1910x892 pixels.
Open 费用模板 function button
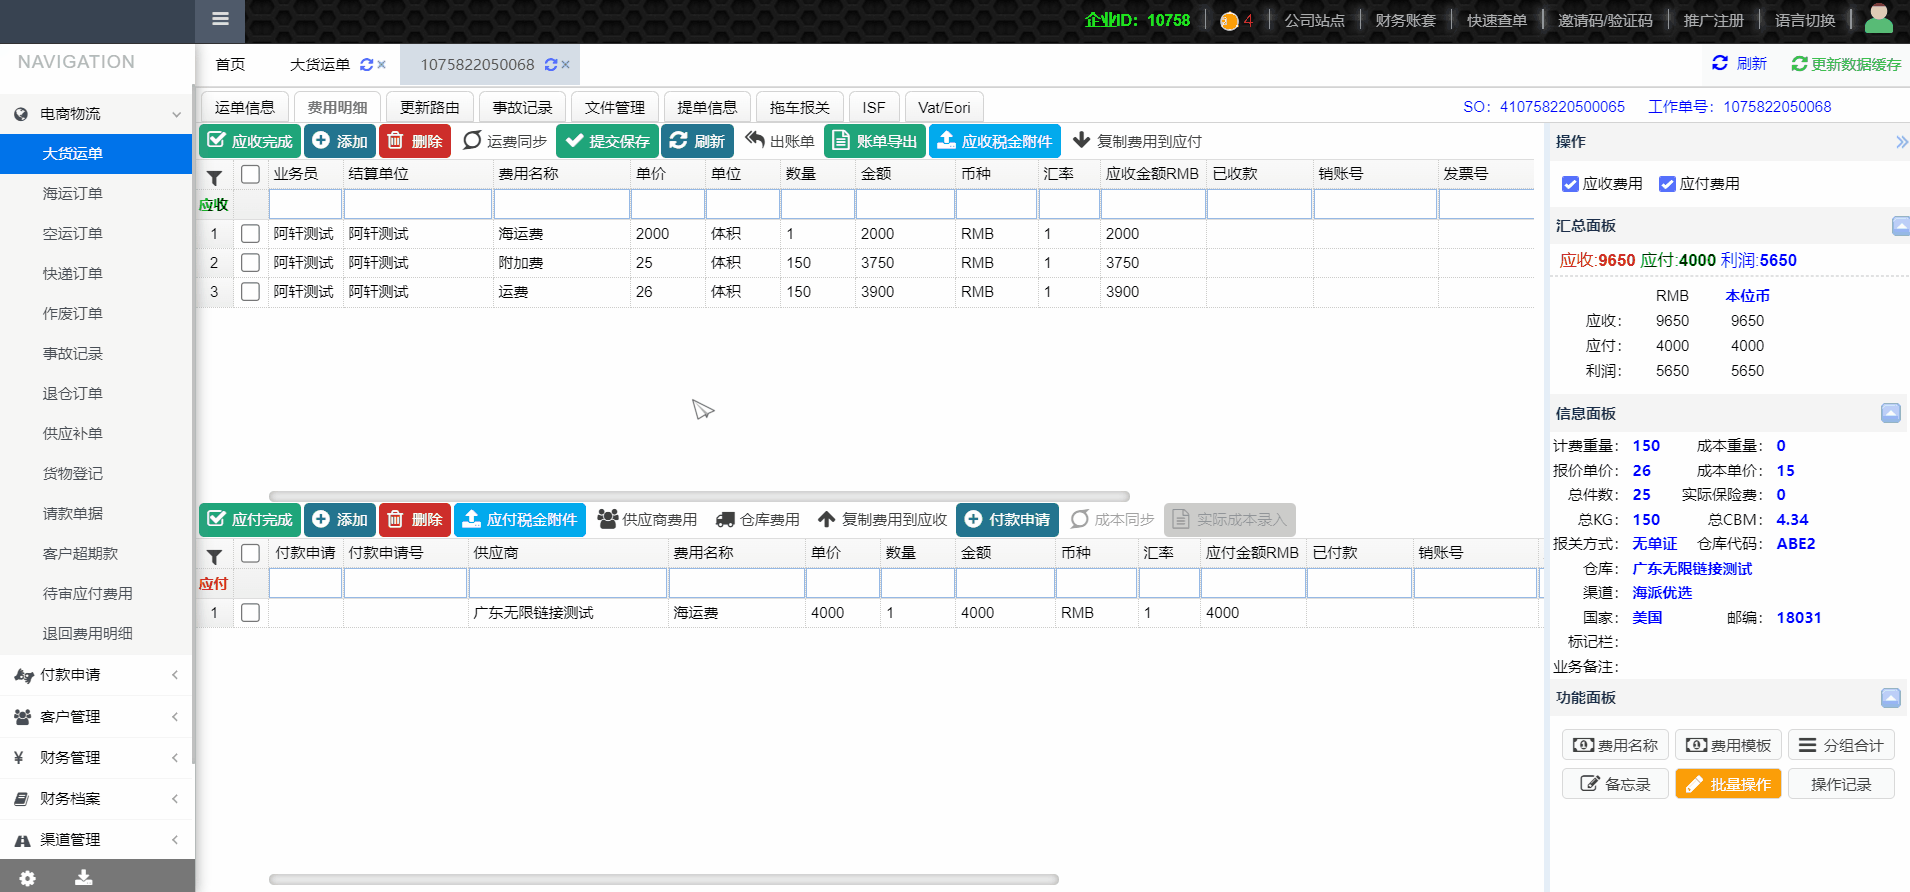[x=1728, y=745]
